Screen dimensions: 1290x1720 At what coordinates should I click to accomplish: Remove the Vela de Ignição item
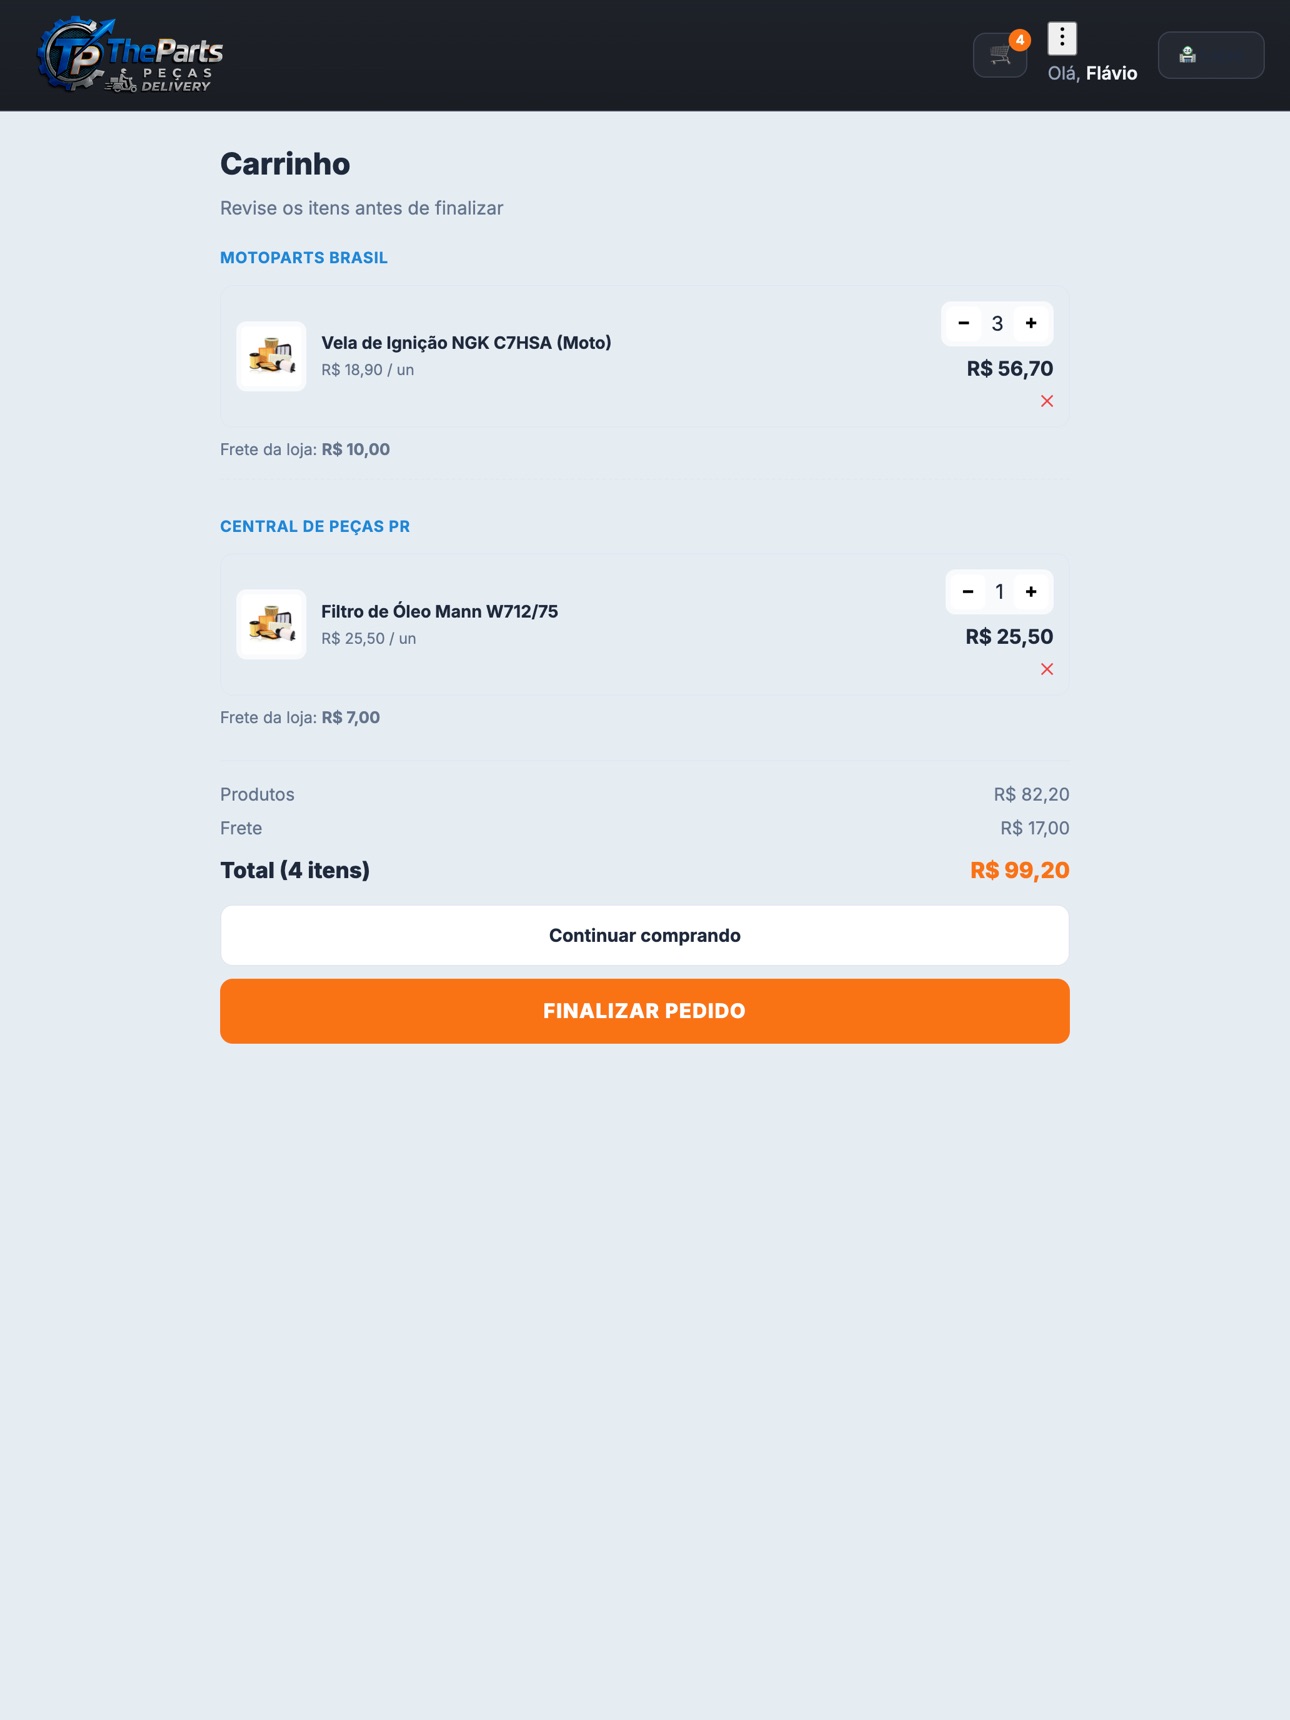pos(1047,401)
